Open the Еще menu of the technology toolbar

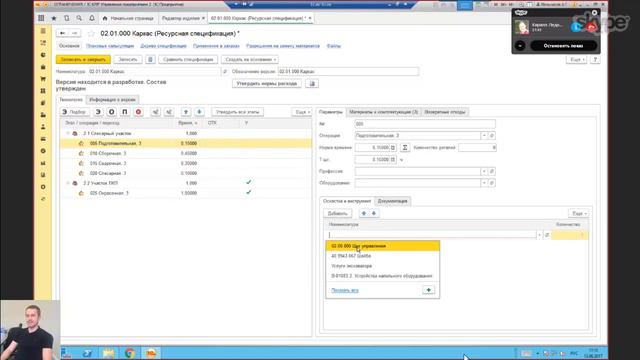coord(302,112)
